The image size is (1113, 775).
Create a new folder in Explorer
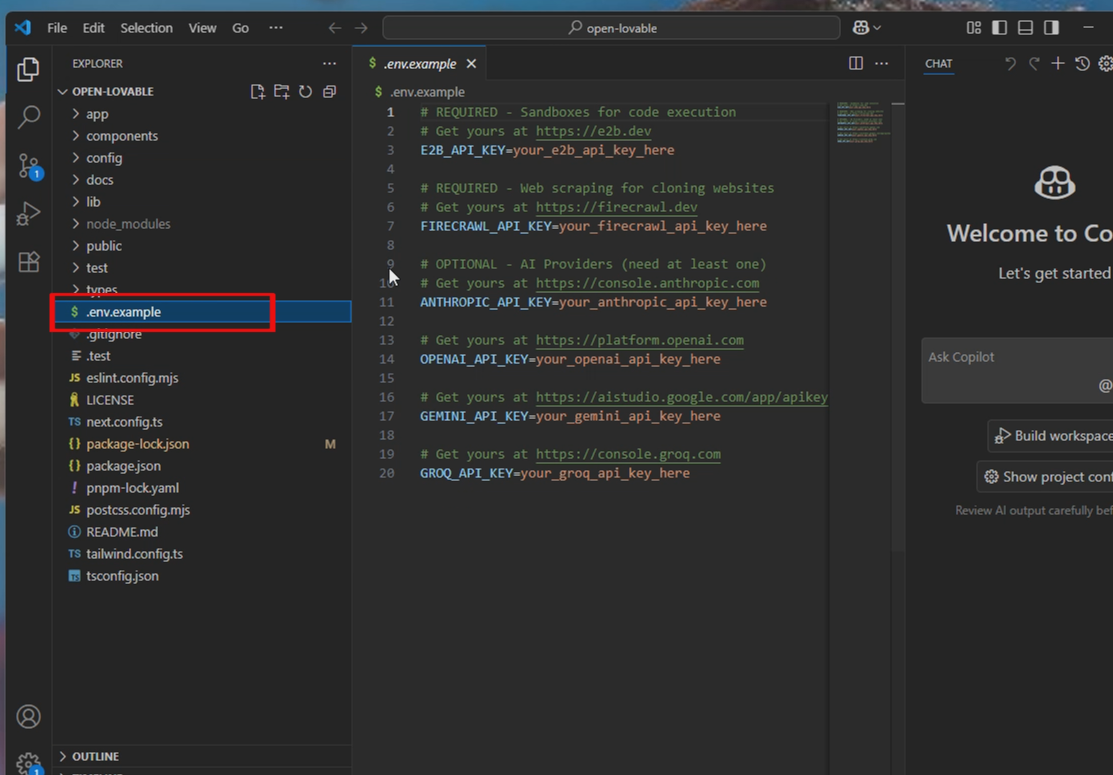(281, 90)
